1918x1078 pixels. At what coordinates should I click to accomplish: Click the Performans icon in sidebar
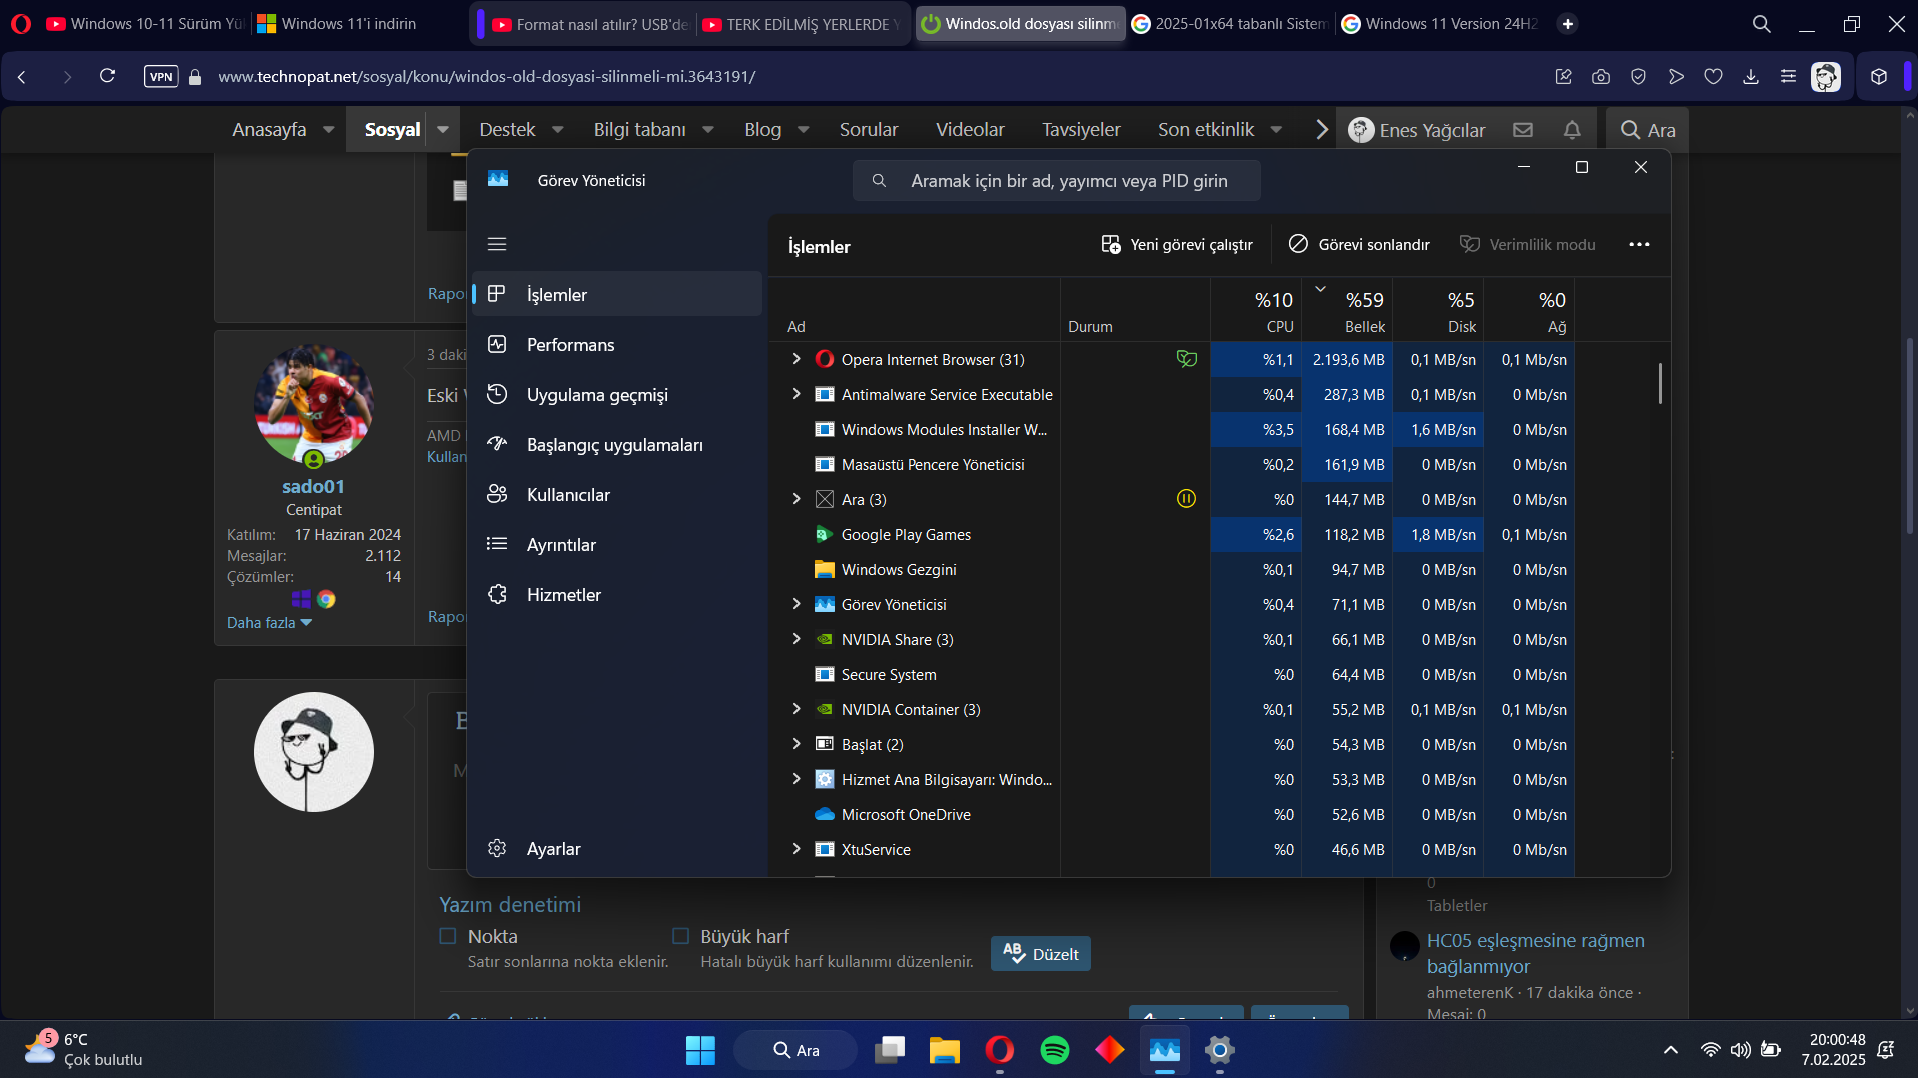click(x=497, y=344)
